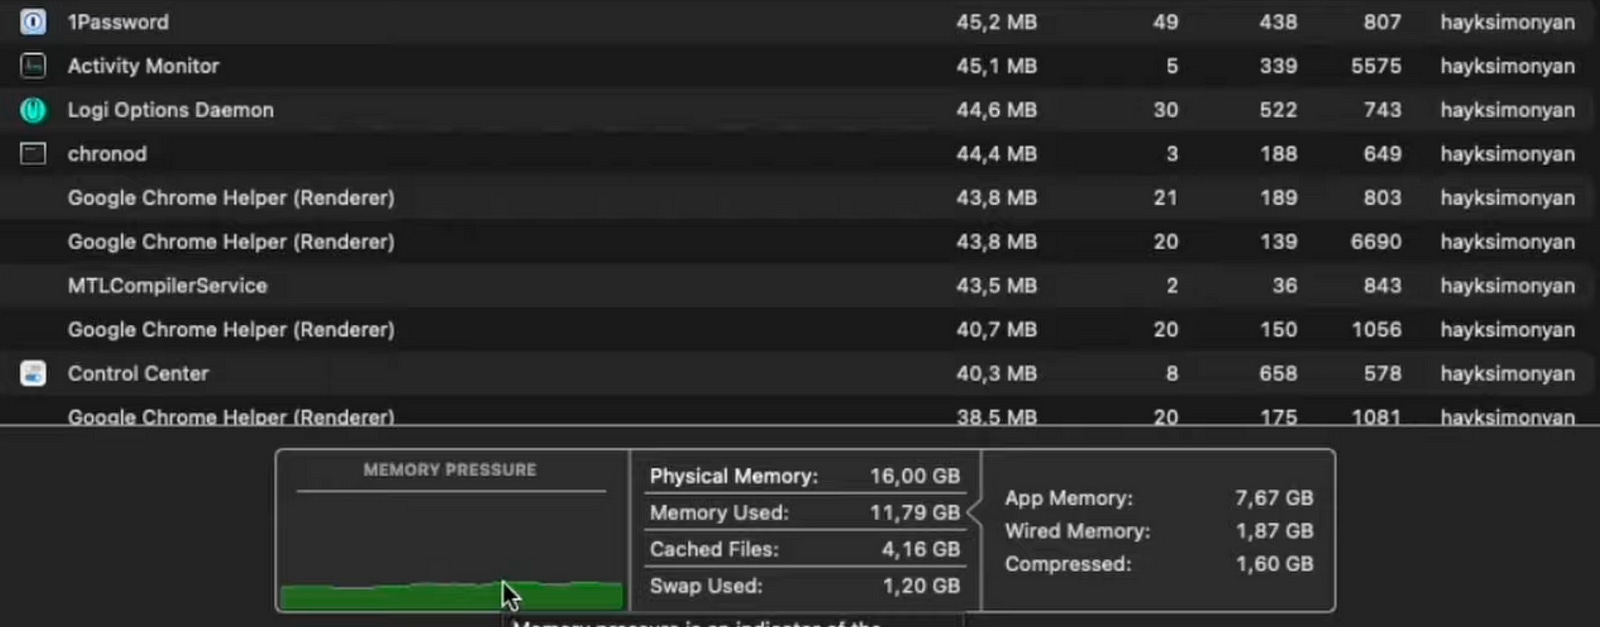Click the 45,1 MB memory value
The width and height of the screenshot is (1600, 627).
(996, 66)
